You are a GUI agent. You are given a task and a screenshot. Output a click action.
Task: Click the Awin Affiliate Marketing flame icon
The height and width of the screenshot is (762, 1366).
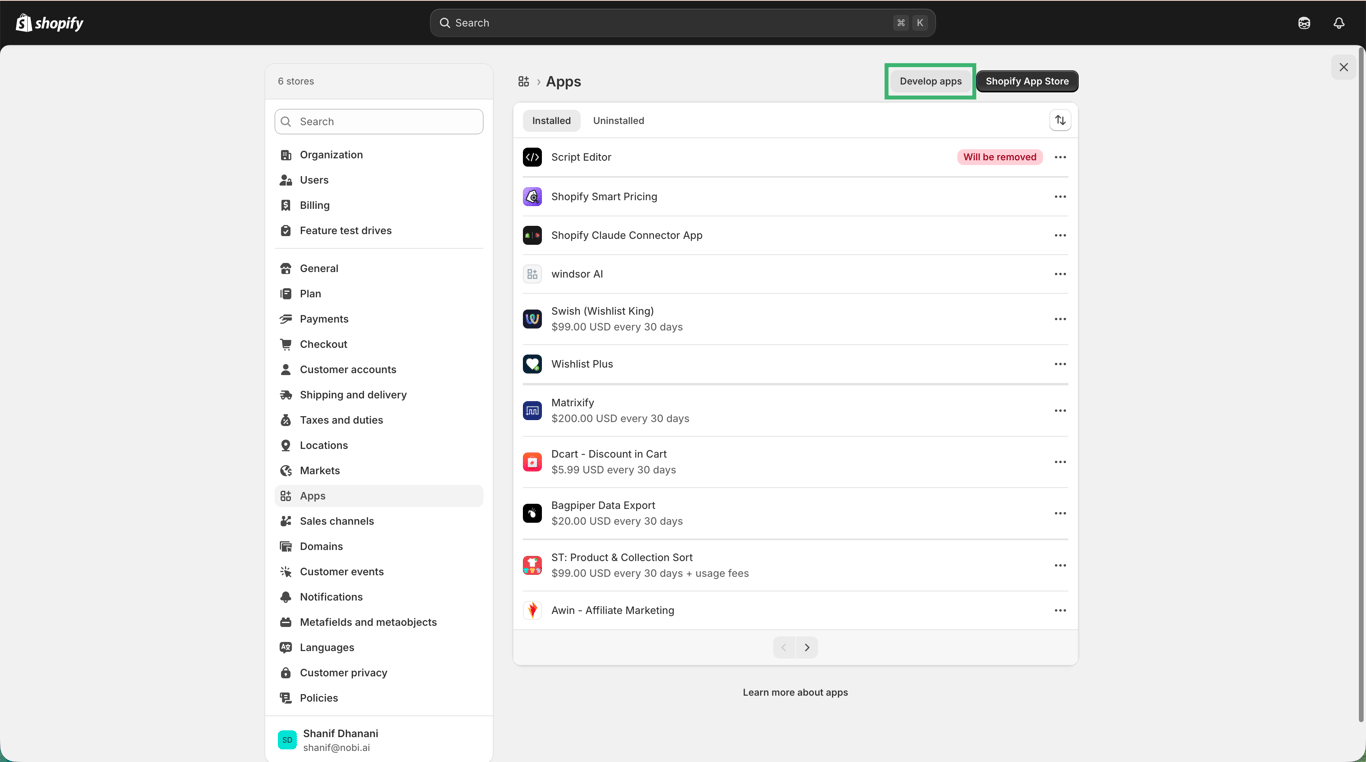point(532,610)
